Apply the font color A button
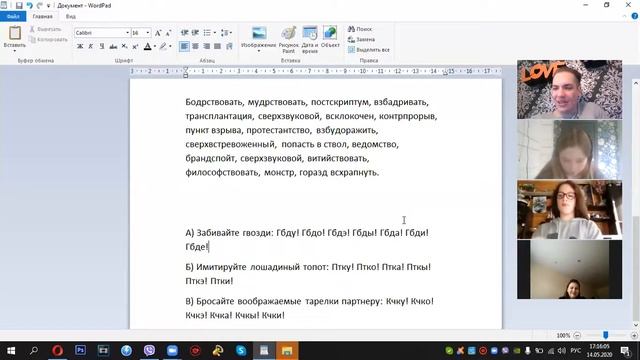The image size is (640, 360). point(147,47)
